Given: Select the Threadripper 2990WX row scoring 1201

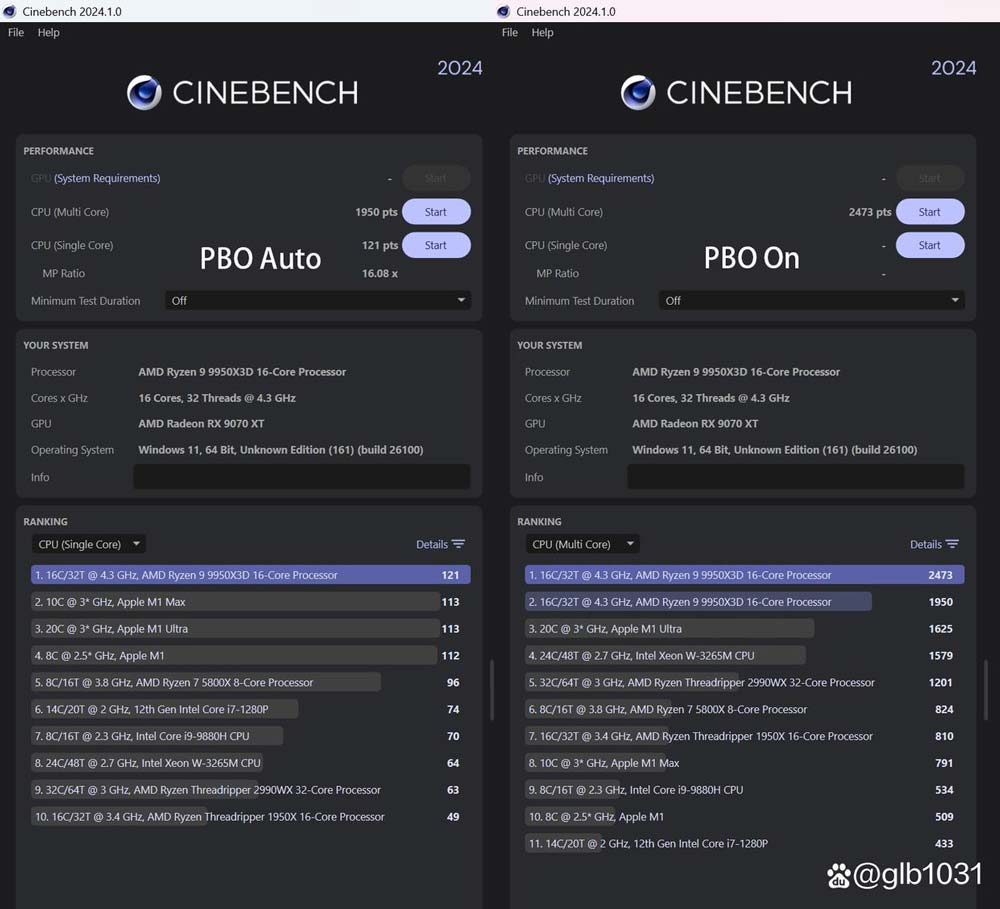Looking at the screenshot, I should [x=744, y=682].
